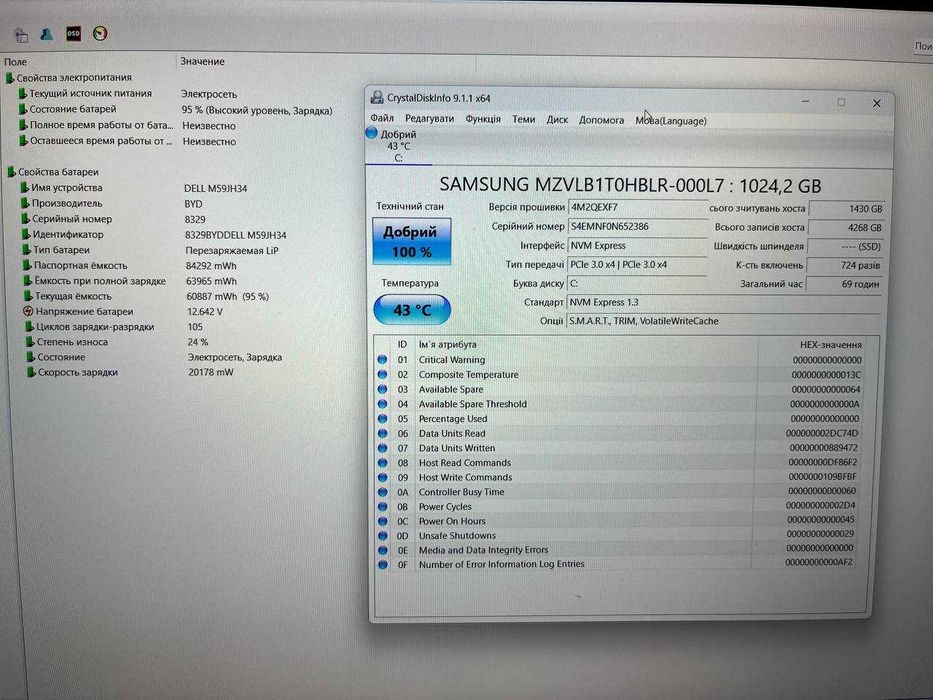The image size is (933, 700).
Task: Click the interface field NVM Express
Action: click(638, 245)
